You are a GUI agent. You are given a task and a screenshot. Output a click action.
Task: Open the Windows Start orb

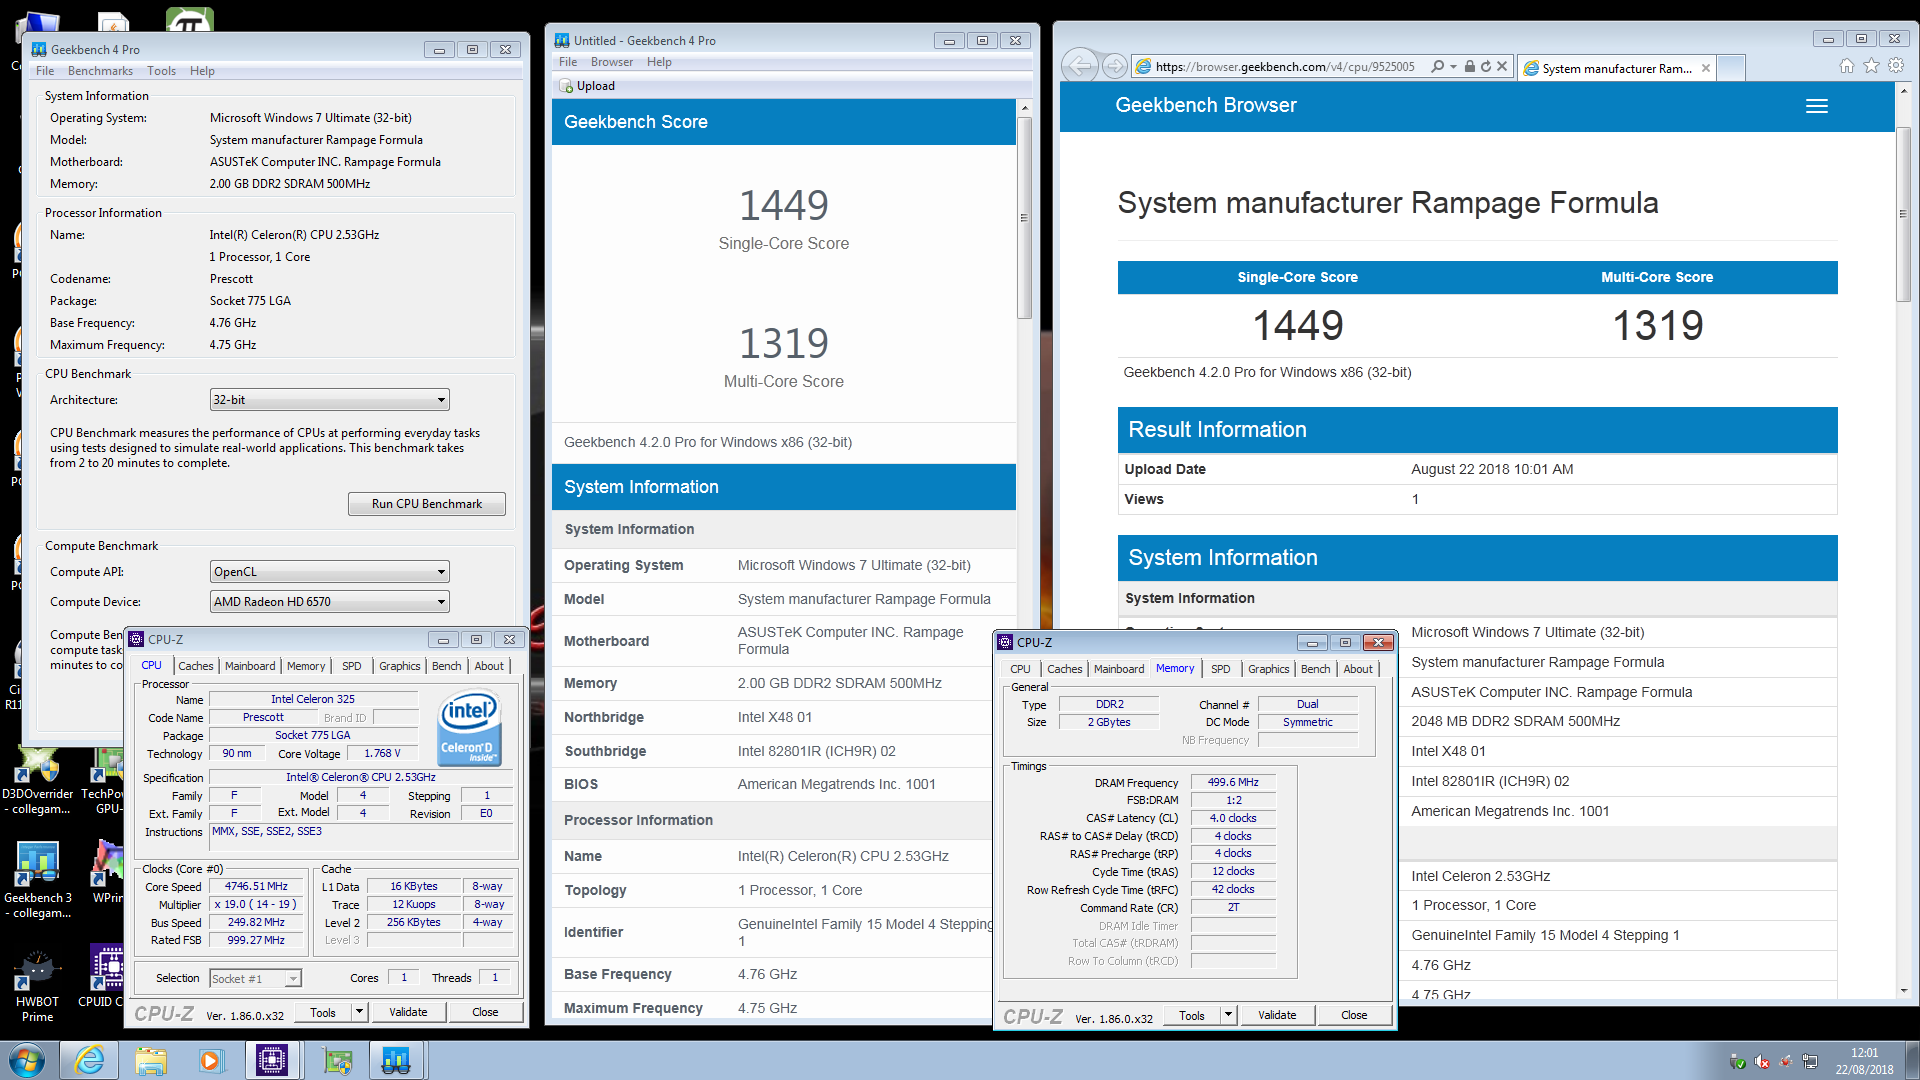[27, 1060]
